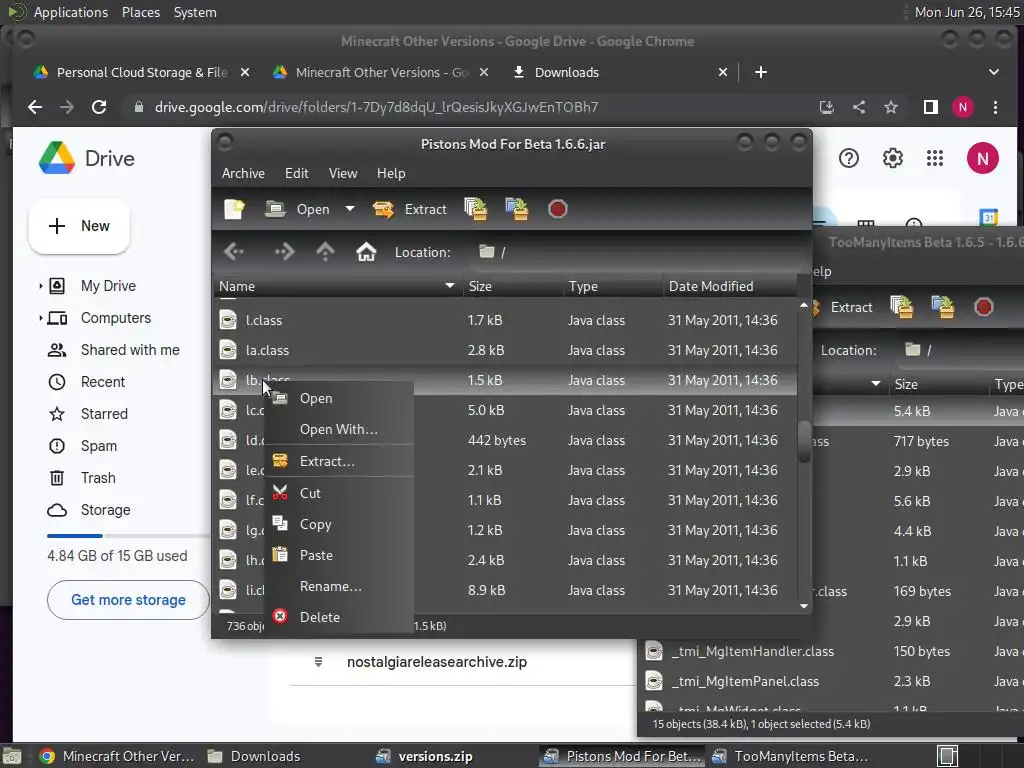Click the Open folder icon in Pistons Mod toolbar
Viewport: 1024px width, 768px height.
[x=275, y=209]
